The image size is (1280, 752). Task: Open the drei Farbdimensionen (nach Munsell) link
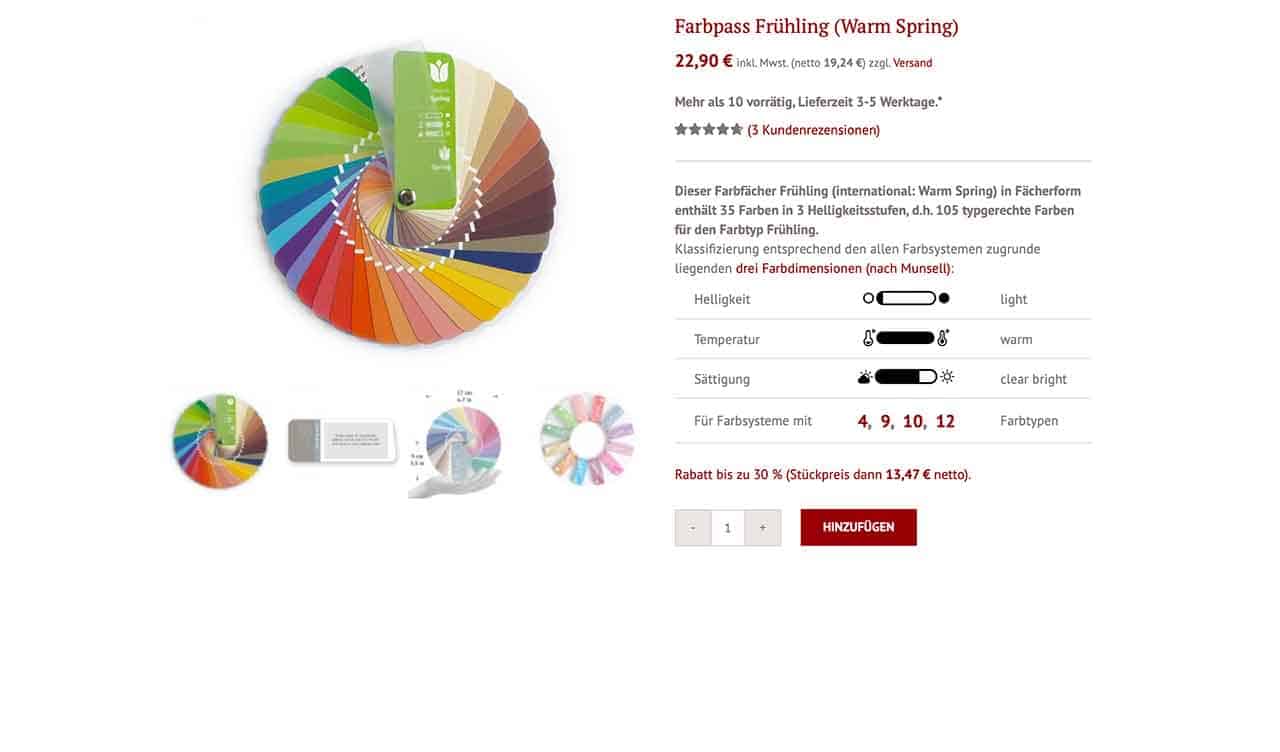[843, 269]
